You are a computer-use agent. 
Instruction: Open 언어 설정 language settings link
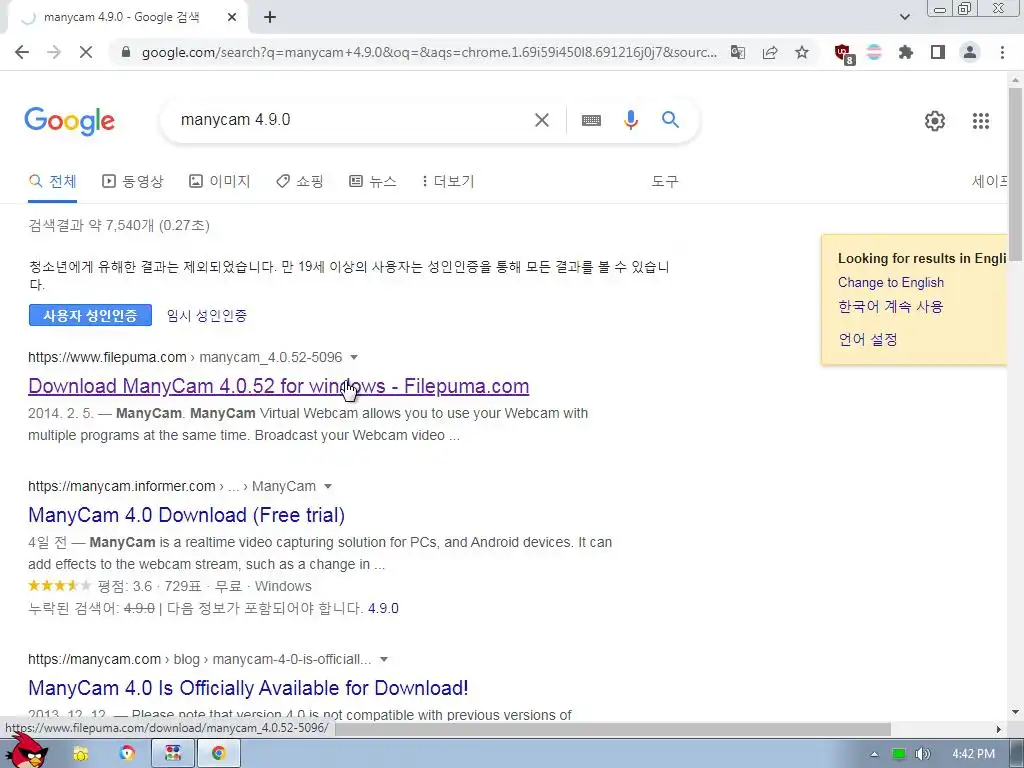point(868,340)
